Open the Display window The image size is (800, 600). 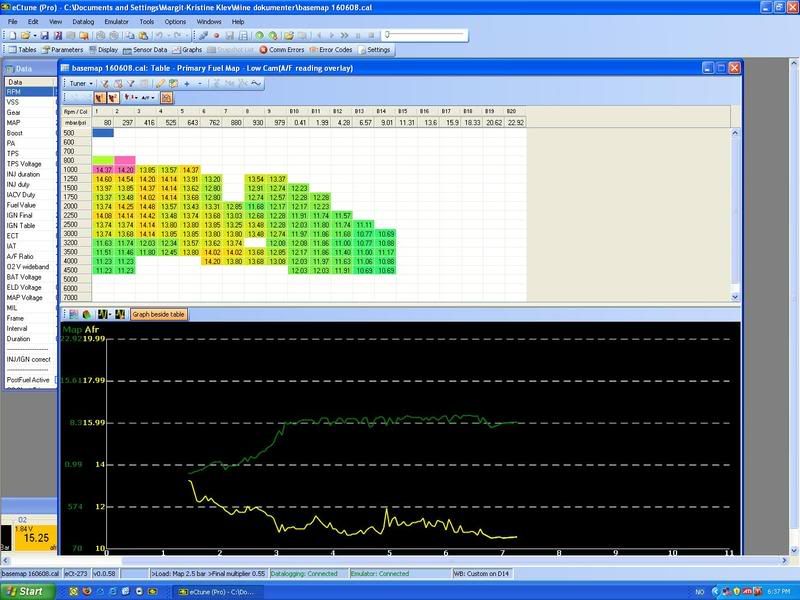click(x=104, y=50)
